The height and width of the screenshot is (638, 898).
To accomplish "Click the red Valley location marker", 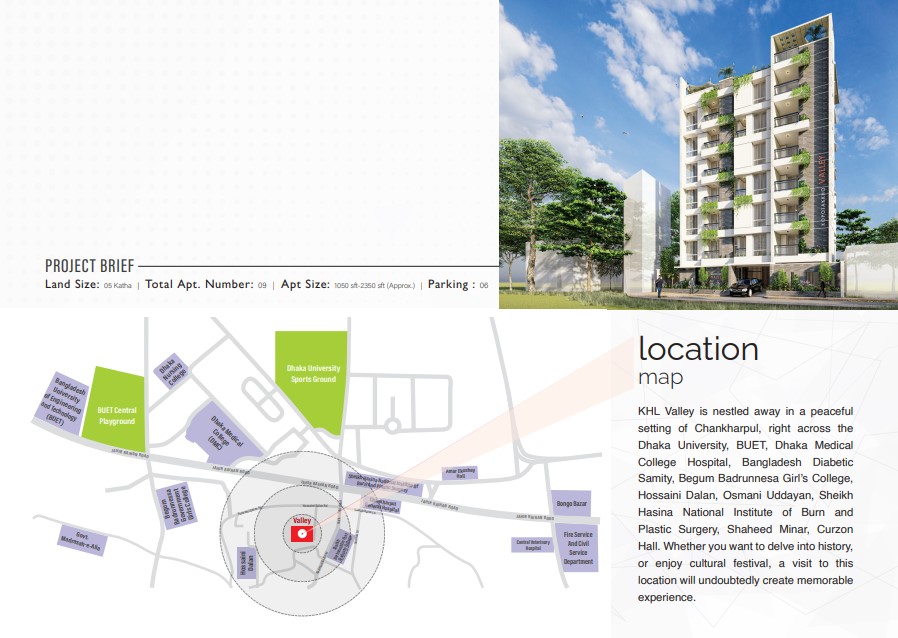I will point(302,534).
